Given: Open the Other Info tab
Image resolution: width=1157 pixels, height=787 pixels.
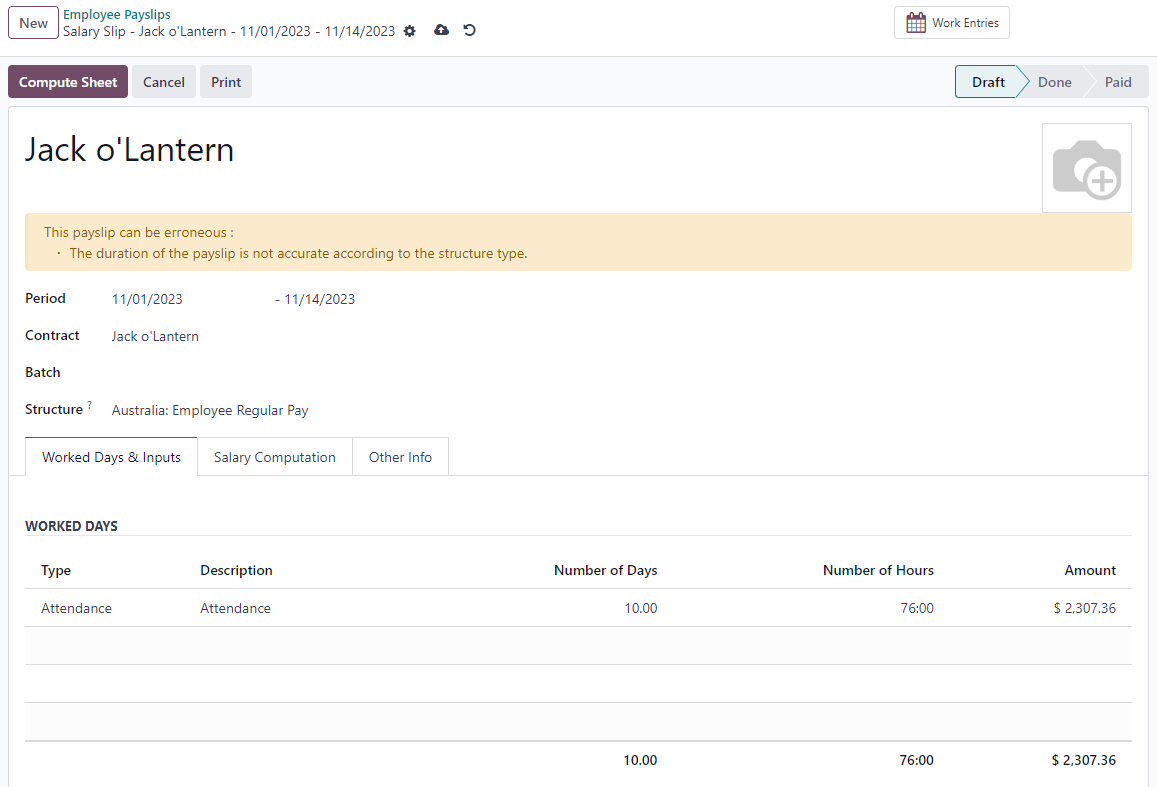Looking at the screenshot, I should (400, 456).
